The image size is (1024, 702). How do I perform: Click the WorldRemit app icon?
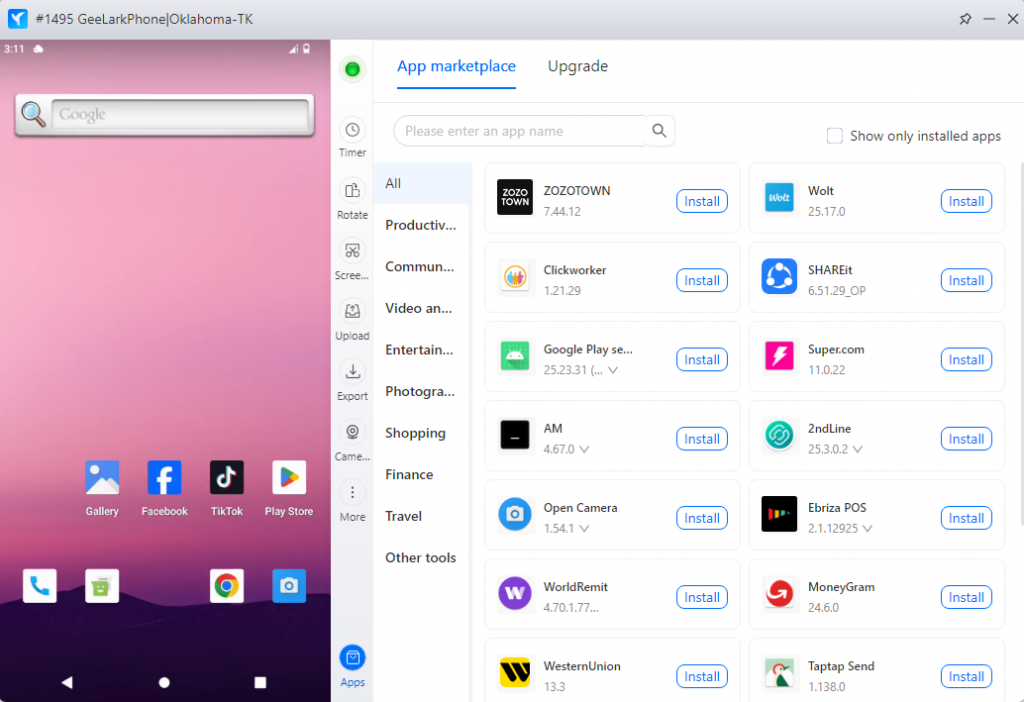coord(515,593)
